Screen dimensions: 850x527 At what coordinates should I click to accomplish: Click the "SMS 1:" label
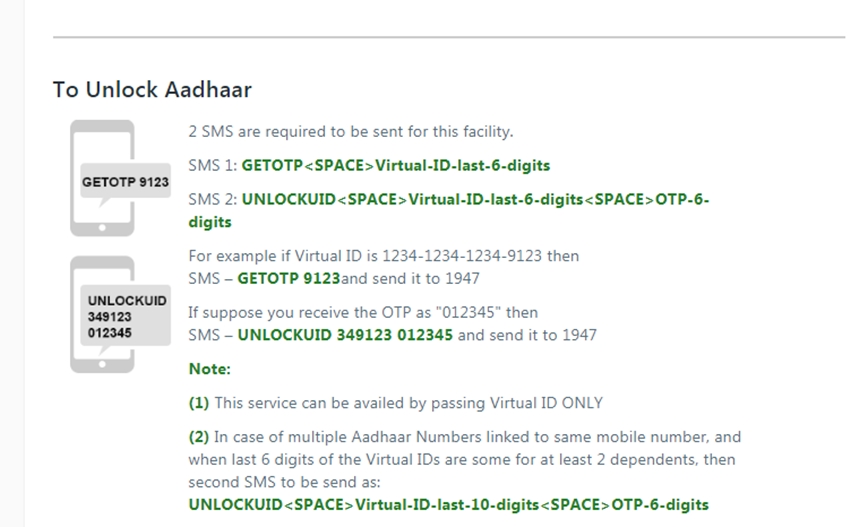pos(212,165)
